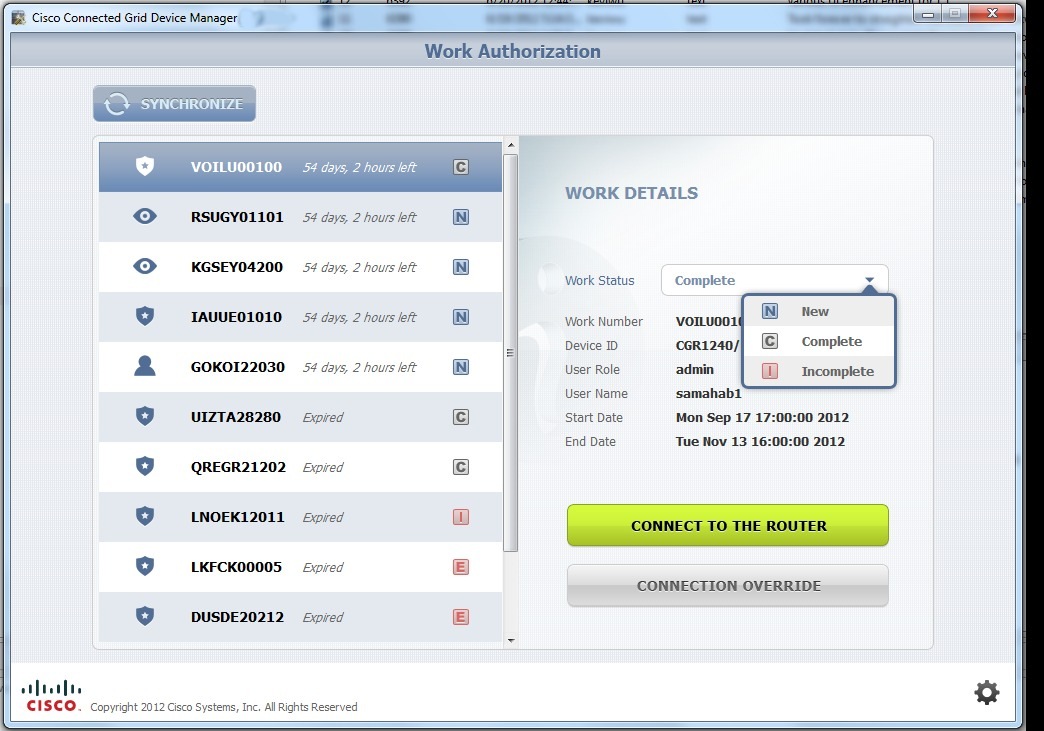This screenshot has height=731, width=1044.
Task: Select work order KGSEY04200
Action: pos(300,267)
